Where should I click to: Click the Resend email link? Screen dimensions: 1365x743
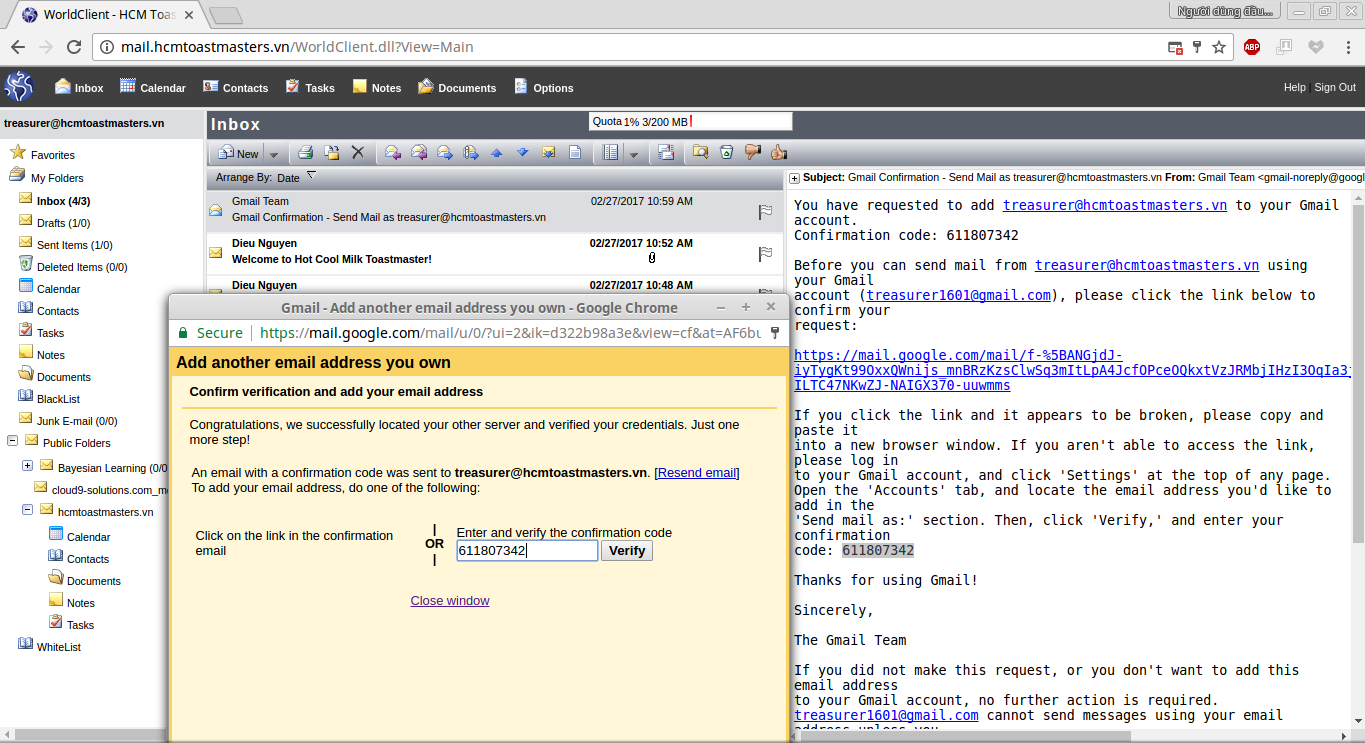point(697,472)
